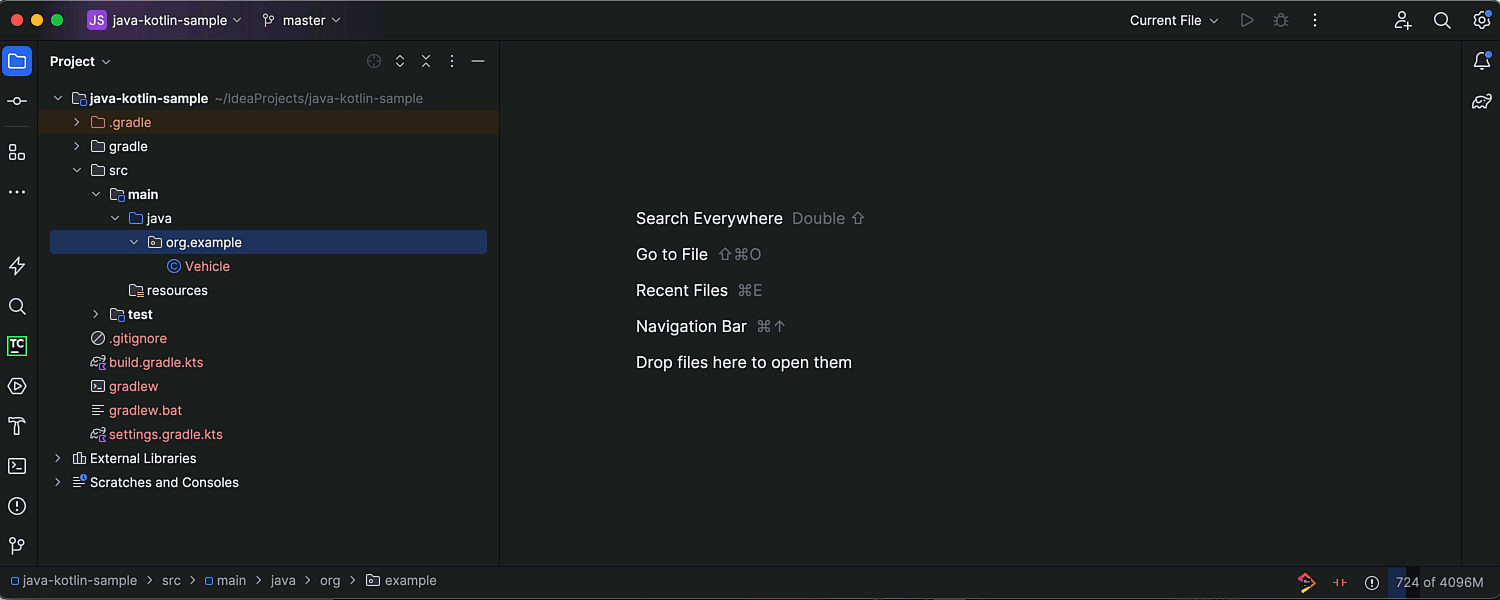Select the Vehicle class file
1500x600 pixels.
207,266
